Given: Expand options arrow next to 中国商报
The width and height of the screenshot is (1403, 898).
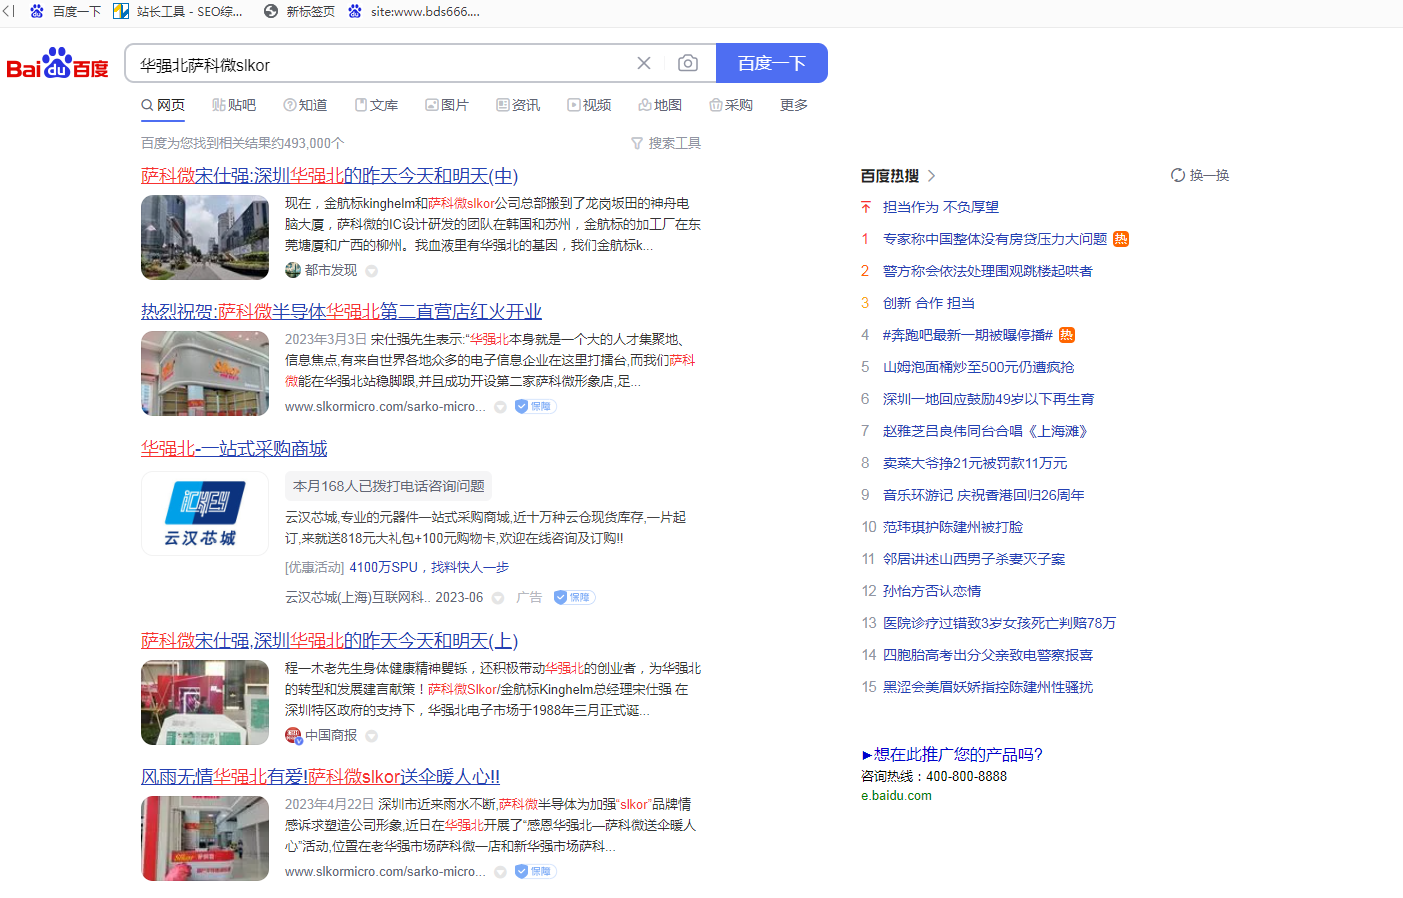Looking at the screenshot, I should 371,736.
